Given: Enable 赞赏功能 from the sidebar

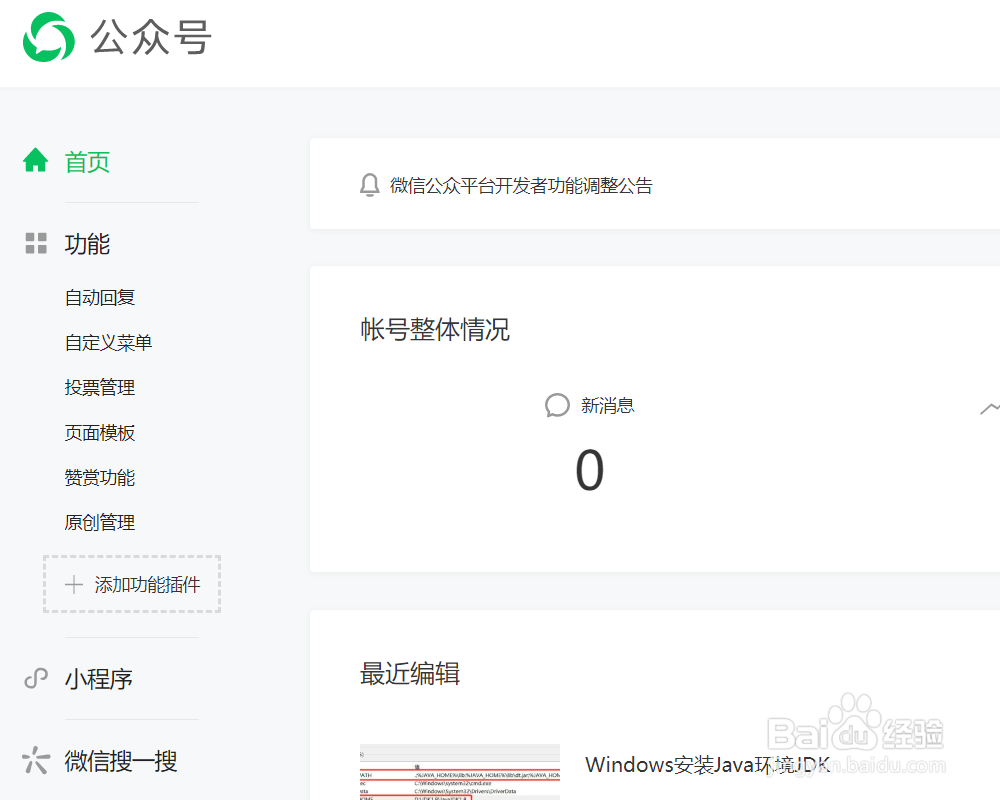Looking at the screenshot, I should 99,477.
